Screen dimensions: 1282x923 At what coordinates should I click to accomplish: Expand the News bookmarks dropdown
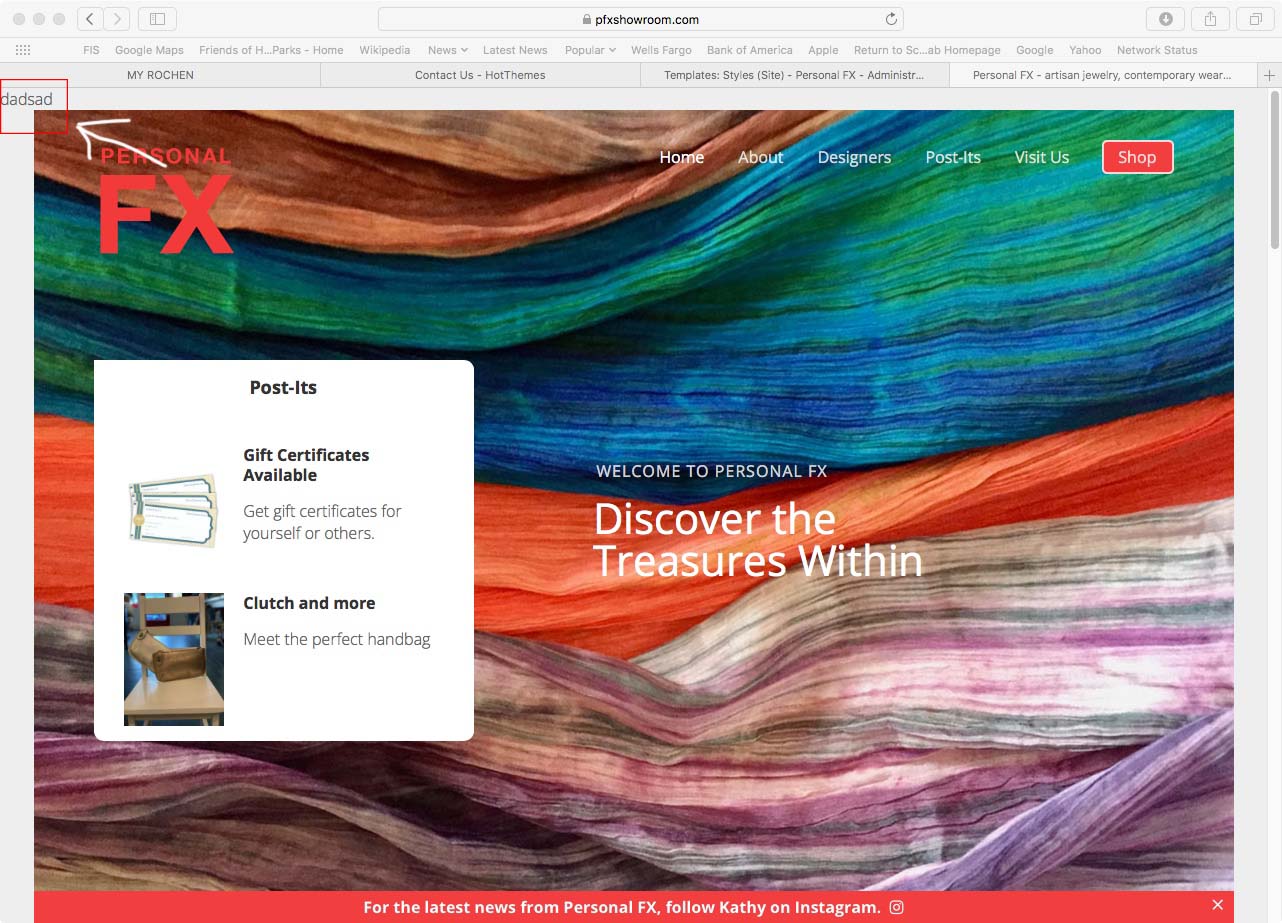pos(448,50)
